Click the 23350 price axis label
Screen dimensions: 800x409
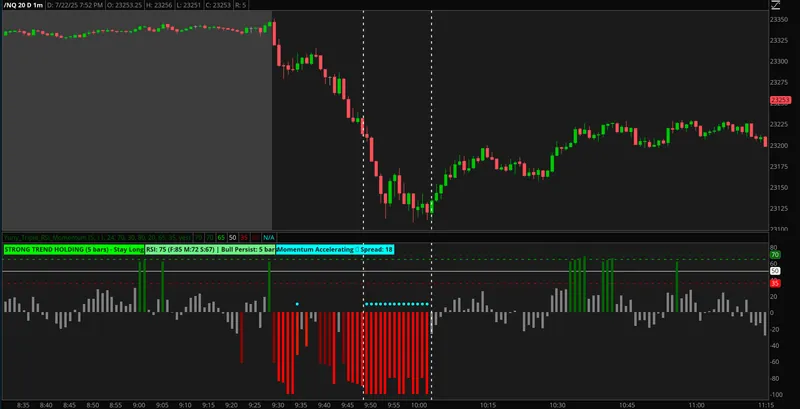tap(780, 19)
